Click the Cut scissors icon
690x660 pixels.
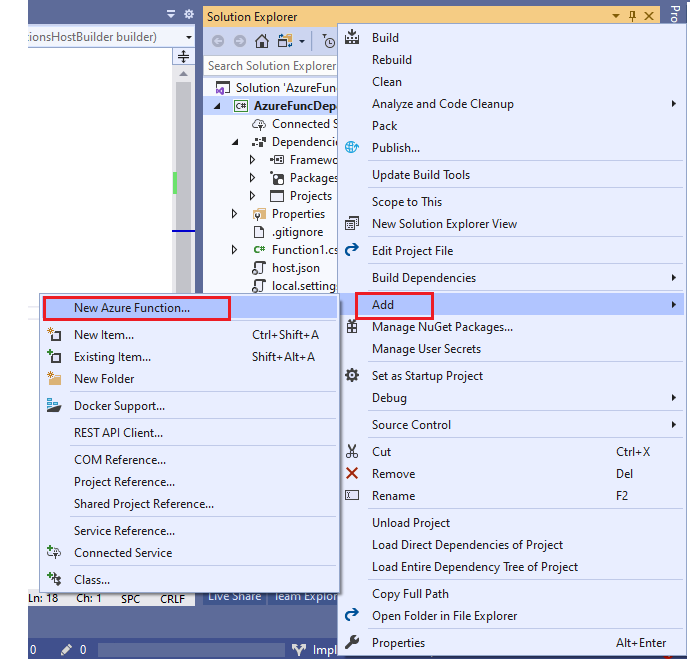tap(352, 451)
